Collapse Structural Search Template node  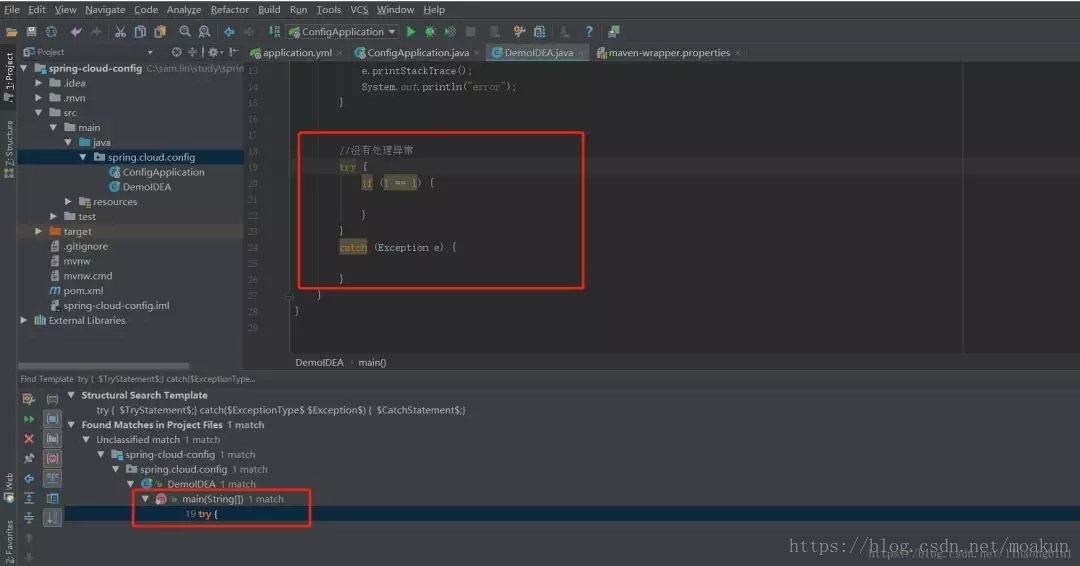[71, 395]
